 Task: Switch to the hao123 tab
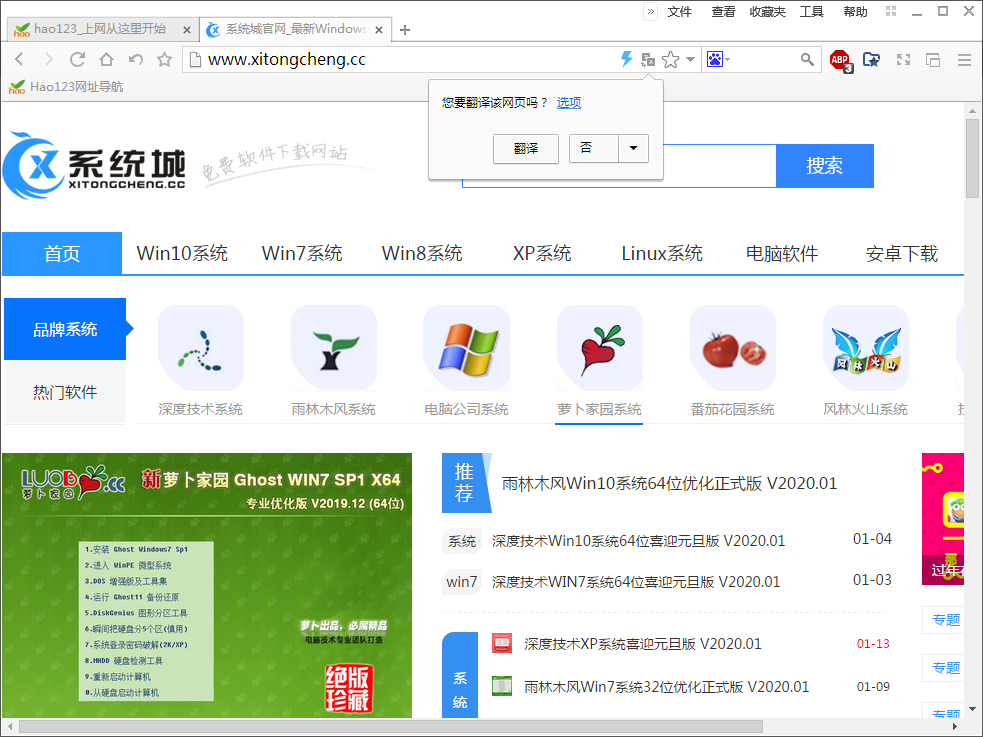pos(100,29)
